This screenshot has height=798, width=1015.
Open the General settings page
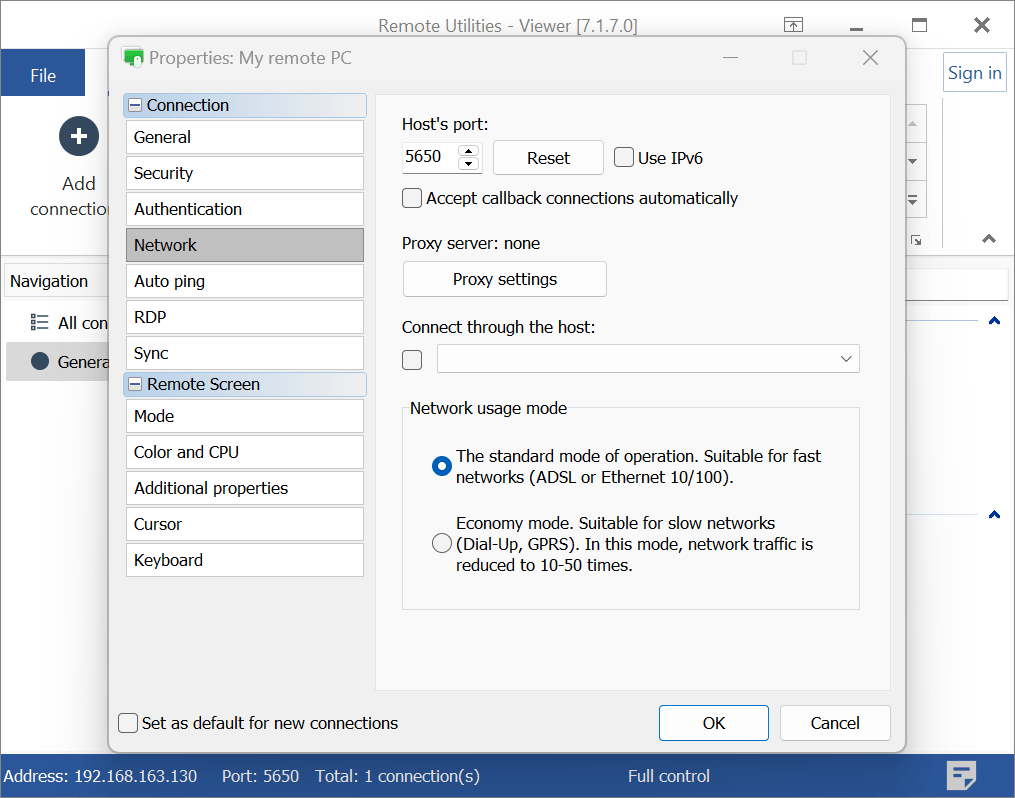245,137
